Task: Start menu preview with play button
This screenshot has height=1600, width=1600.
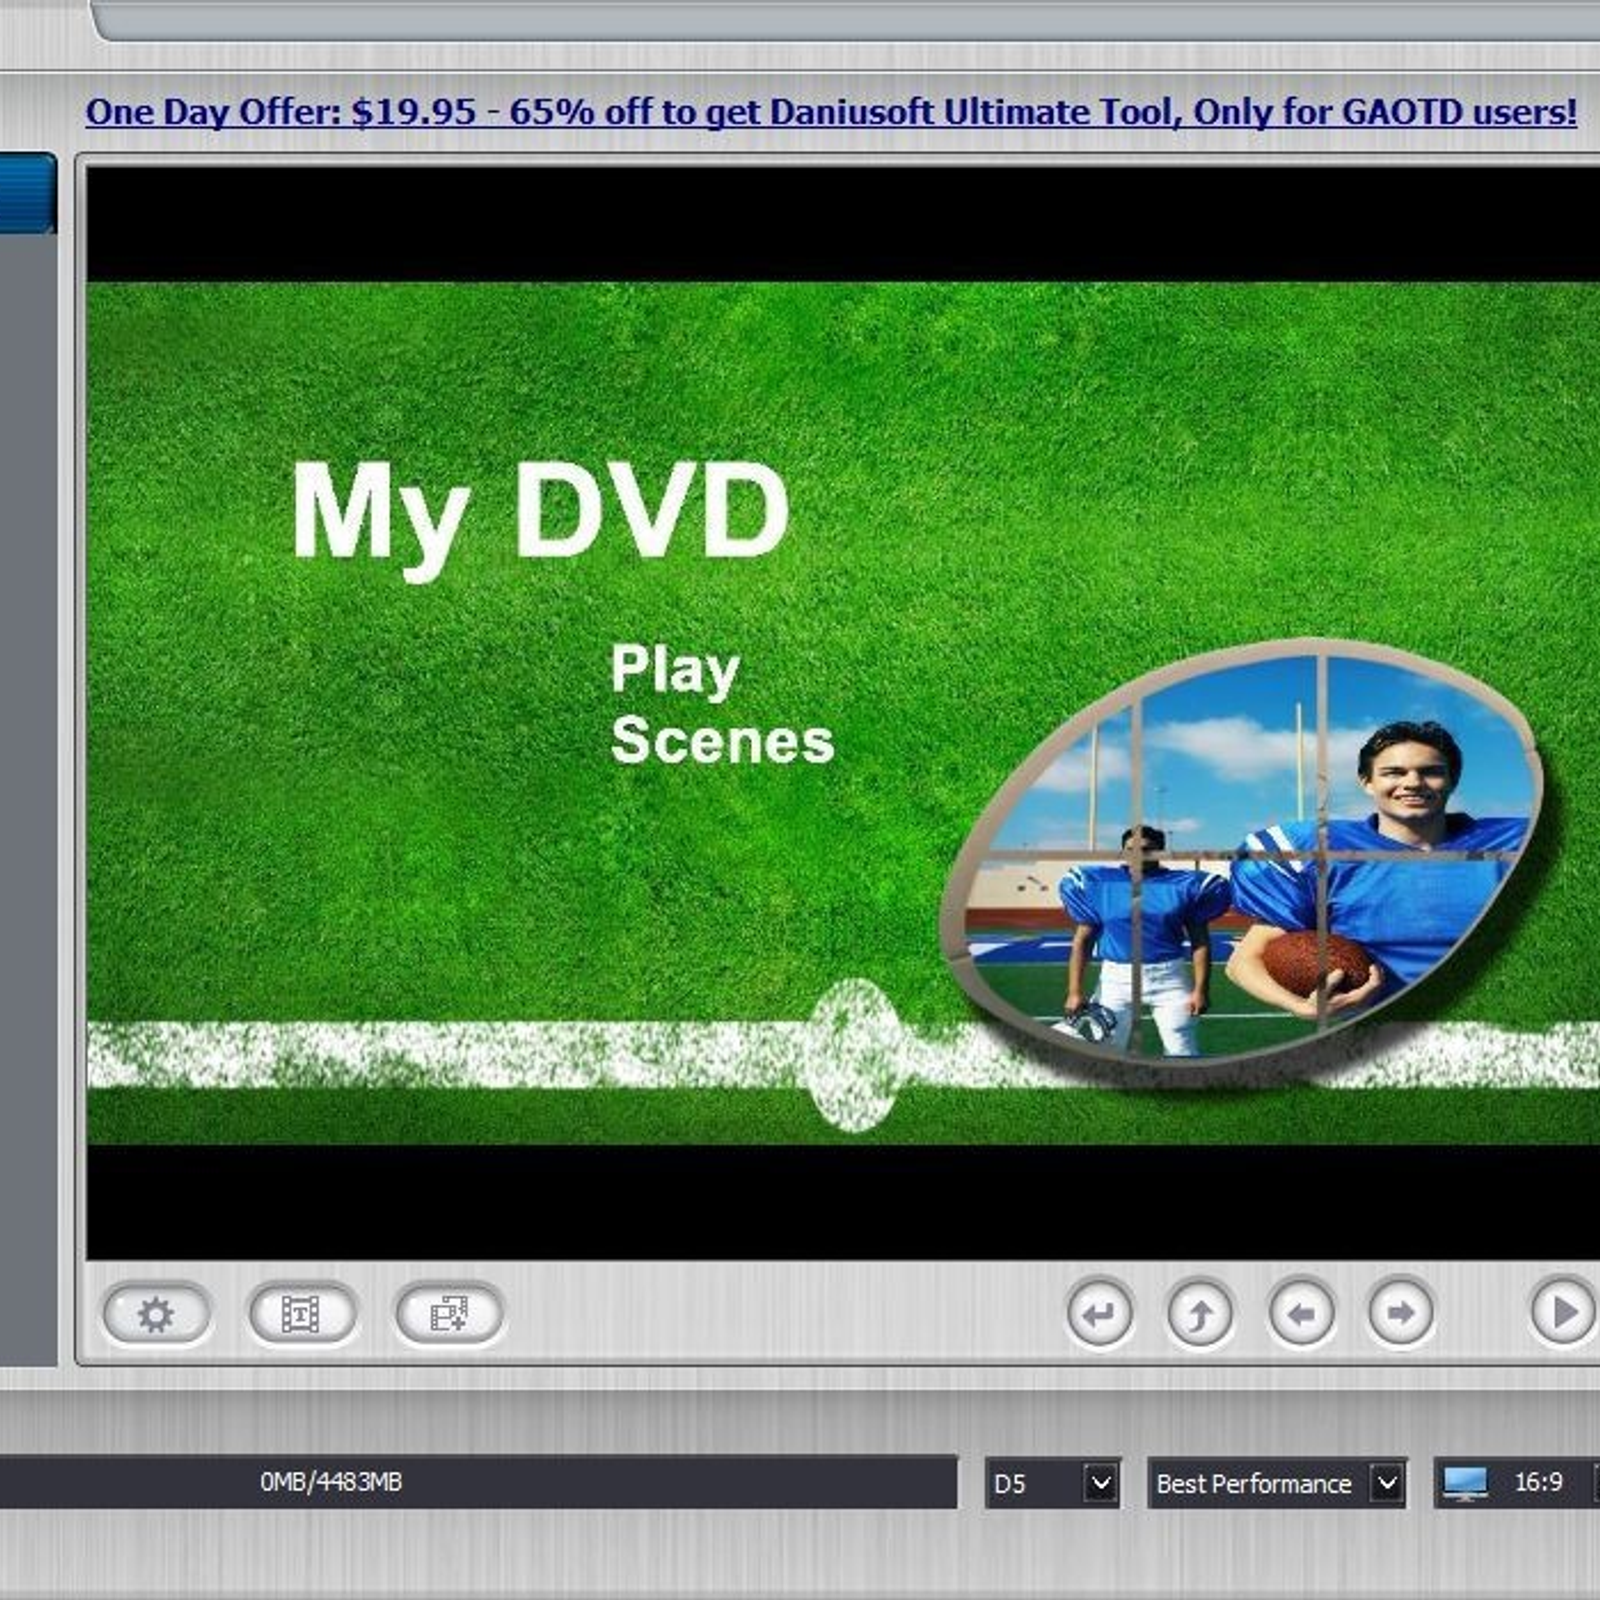Action: point(1564,1313)
